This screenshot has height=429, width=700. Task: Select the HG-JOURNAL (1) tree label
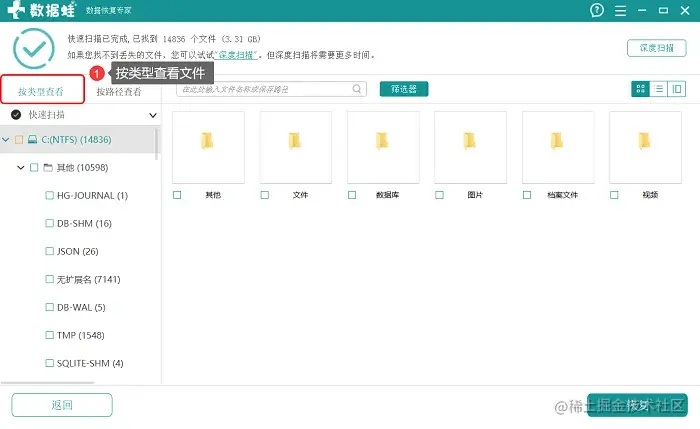point(92,196)
